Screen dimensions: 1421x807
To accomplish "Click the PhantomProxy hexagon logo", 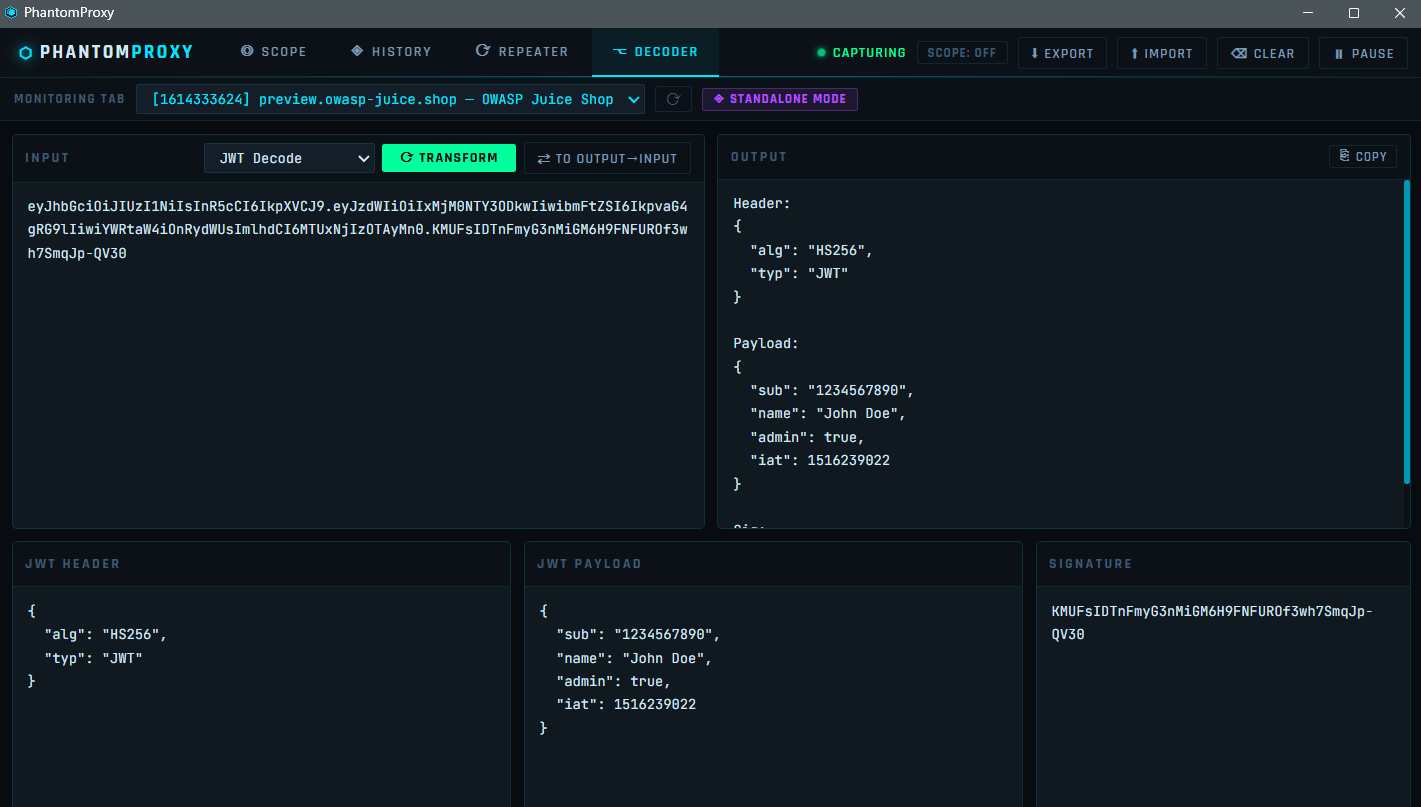I will (26, 53).
